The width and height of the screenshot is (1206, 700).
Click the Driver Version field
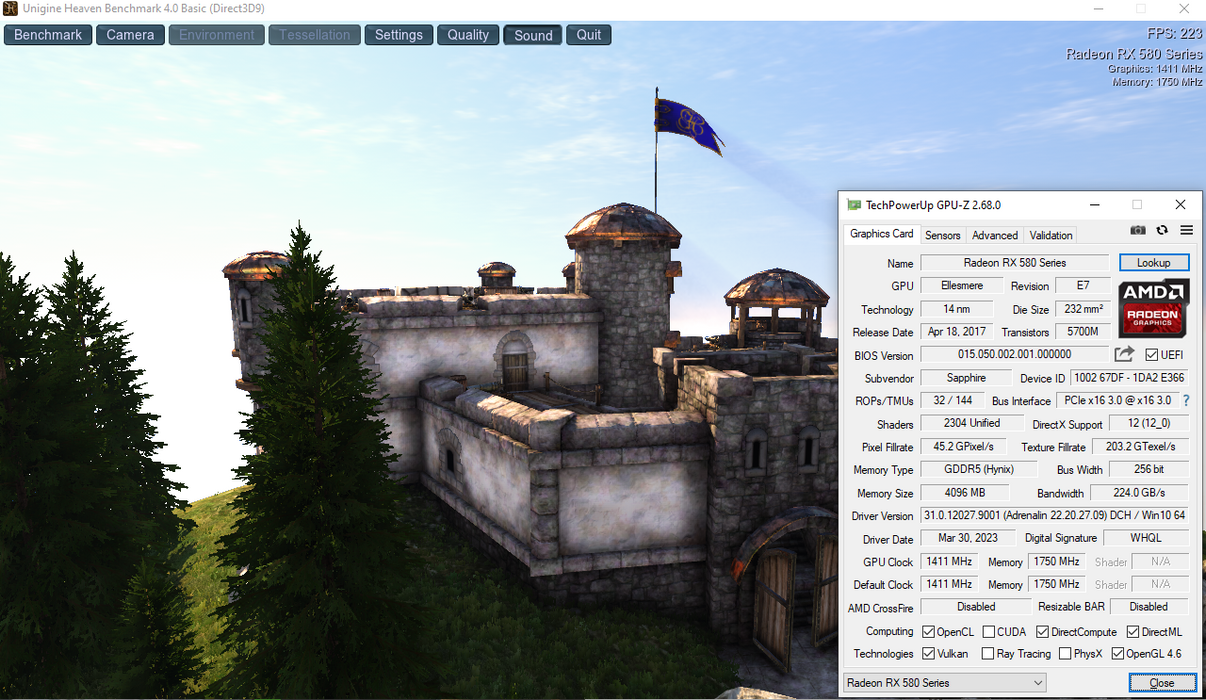1054,516
